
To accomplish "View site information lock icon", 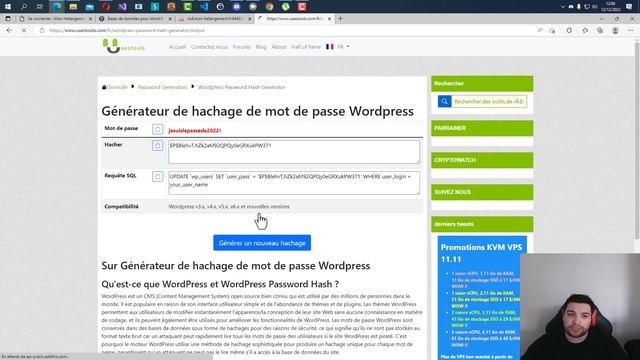I will (x=42, y=30).
